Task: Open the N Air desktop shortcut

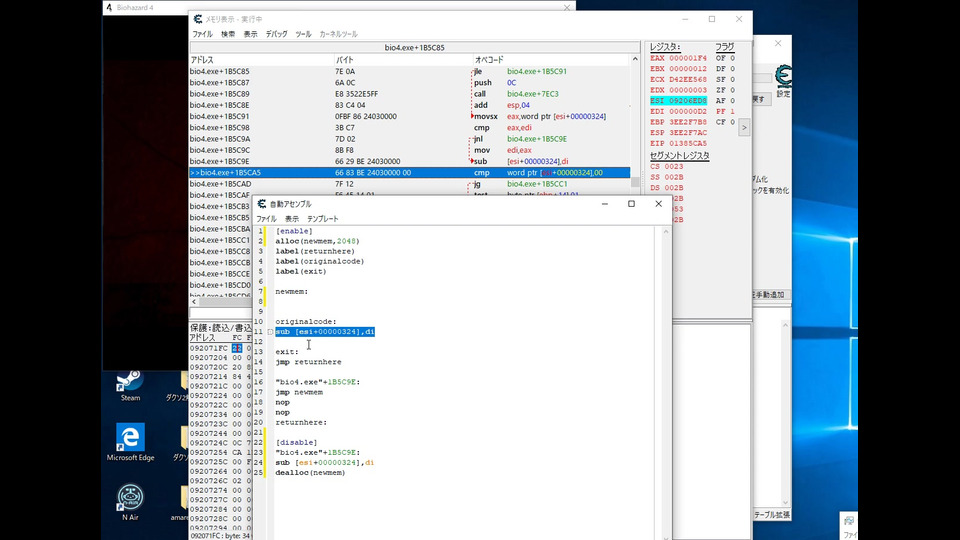Action: tap(130, 497)
